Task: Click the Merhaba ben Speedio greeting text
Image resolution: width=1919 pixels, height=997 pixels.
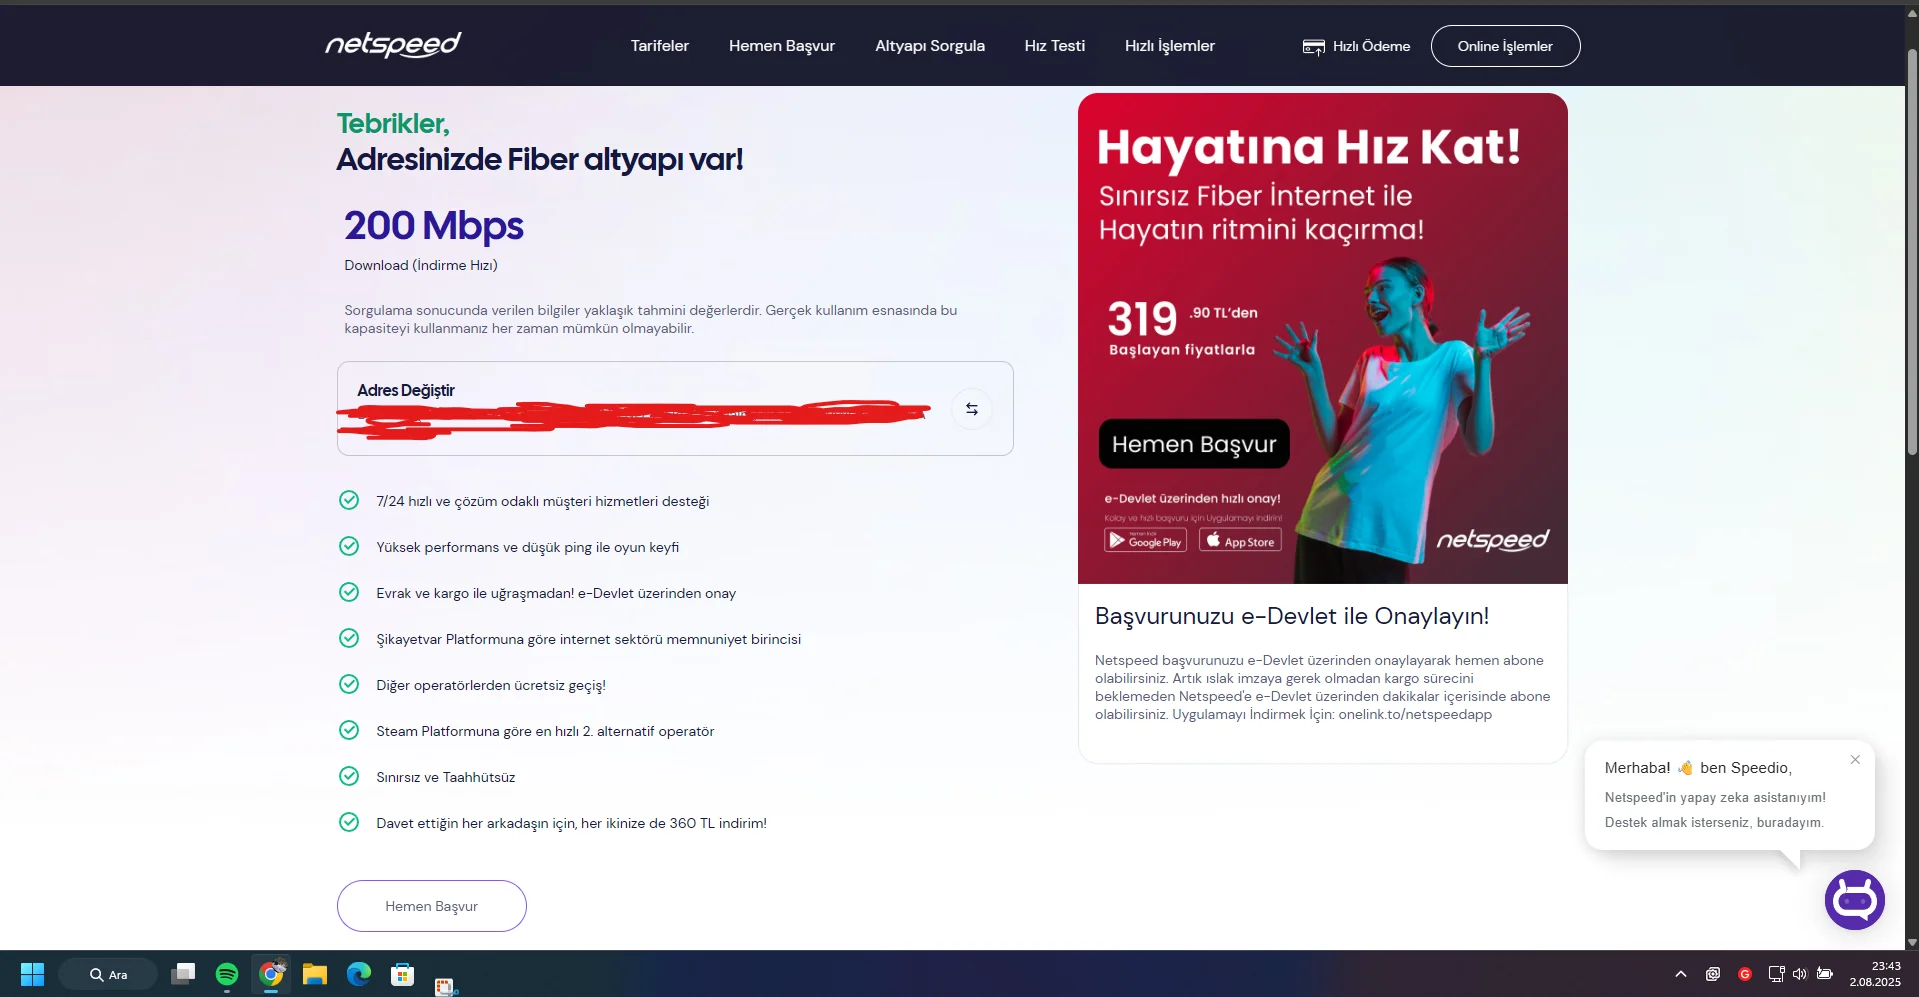Action: coord(1698,768)
